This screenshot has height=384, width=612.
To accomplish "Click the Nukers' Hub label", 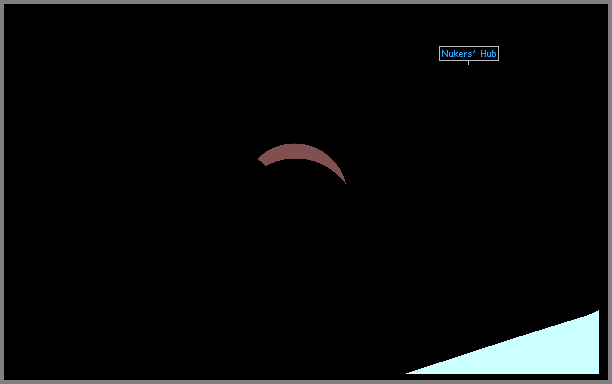I will (469, 53).
